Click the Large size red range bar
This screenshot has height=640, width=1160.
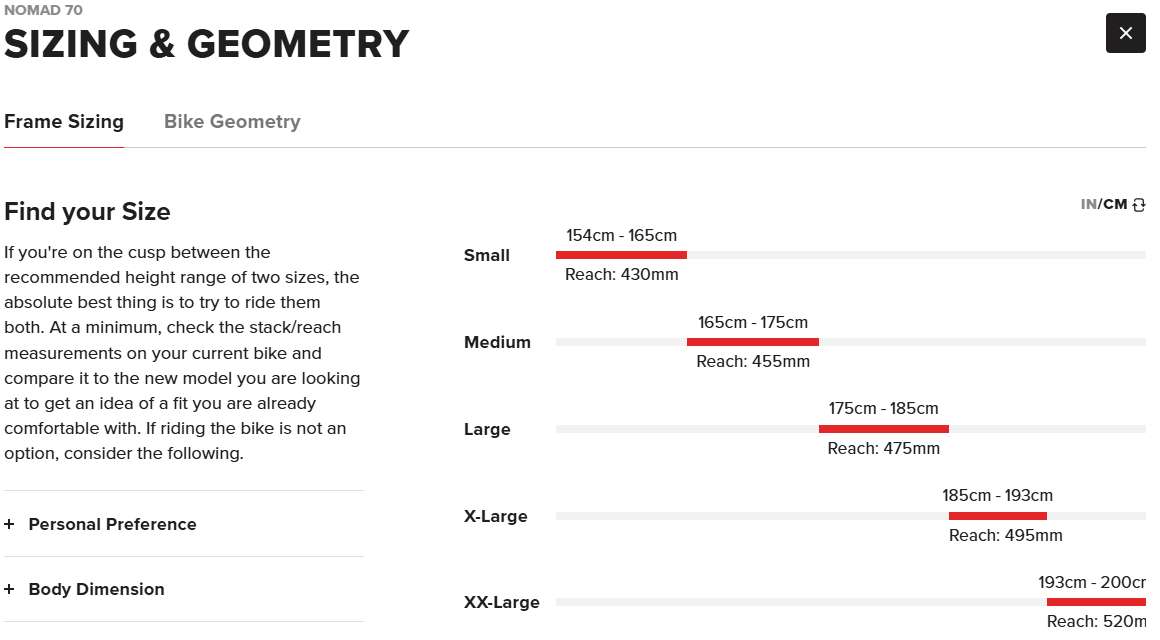pos(883,429)
